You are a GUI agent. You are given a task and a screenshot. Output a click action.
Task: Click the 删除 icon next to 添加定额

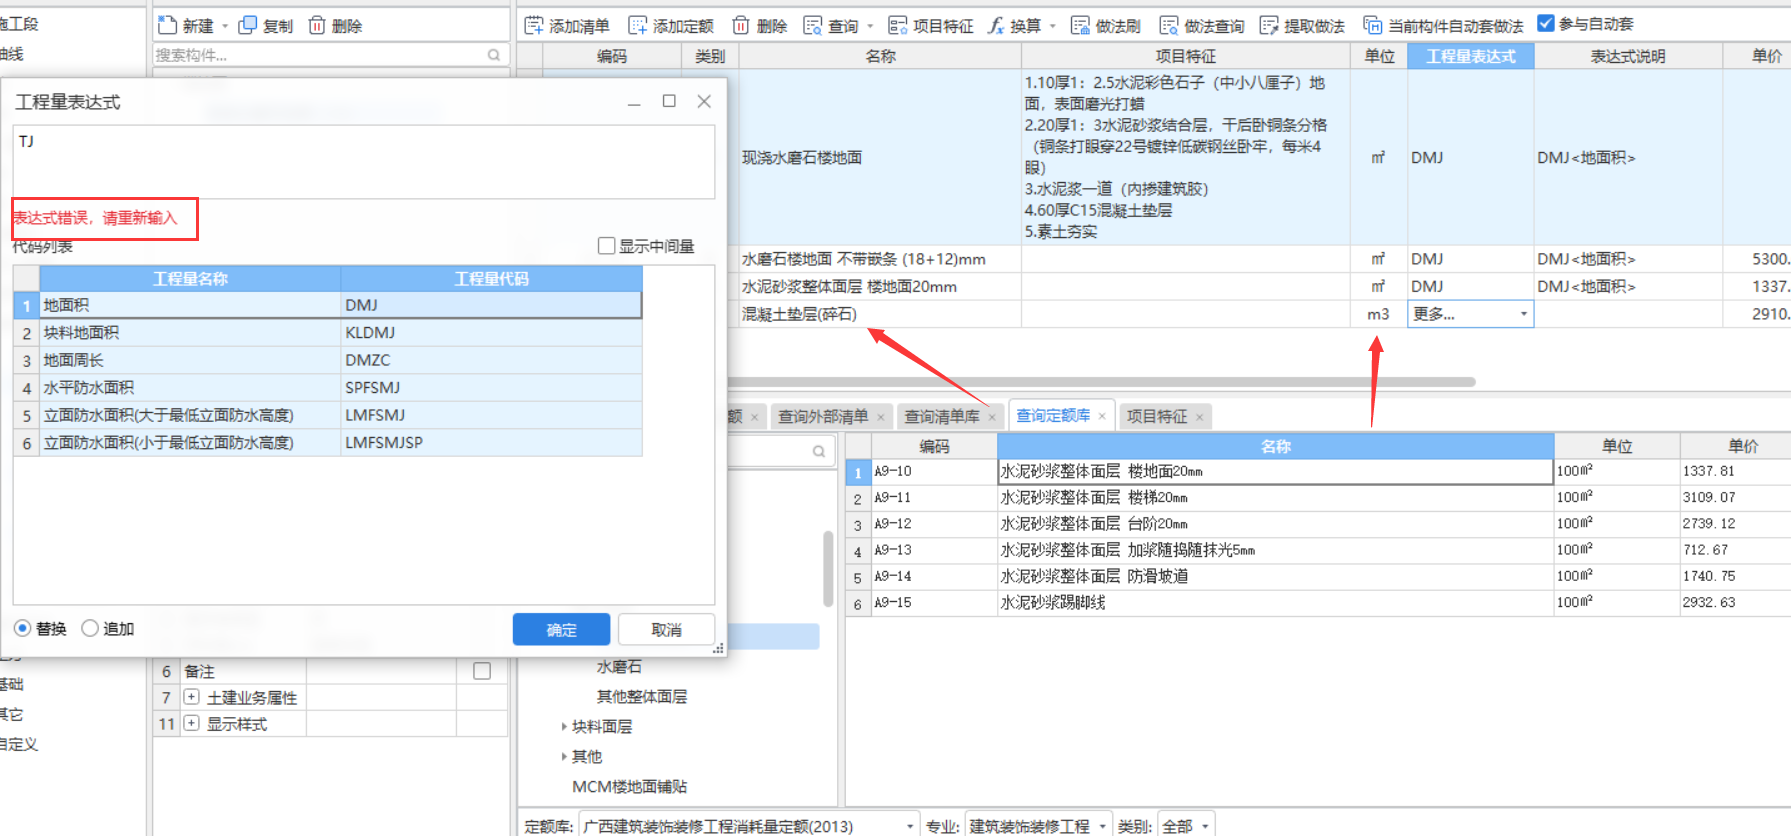(741, 25)
